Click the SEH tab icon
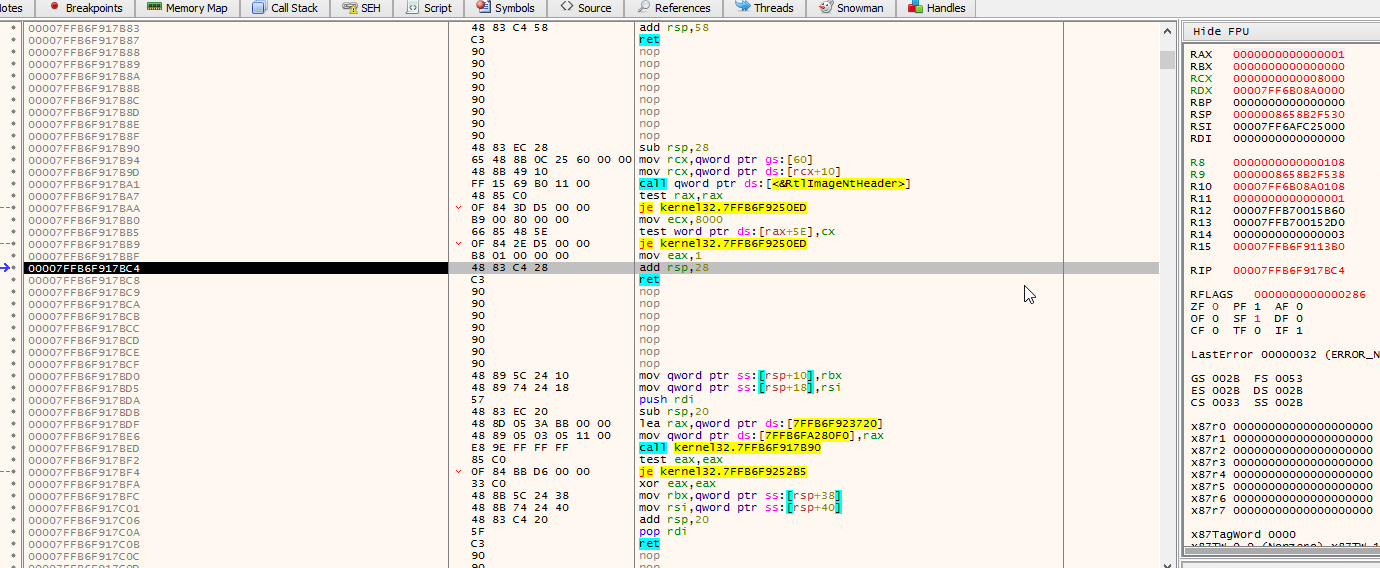Screen dimensions: 1380x568 [349, 7]
